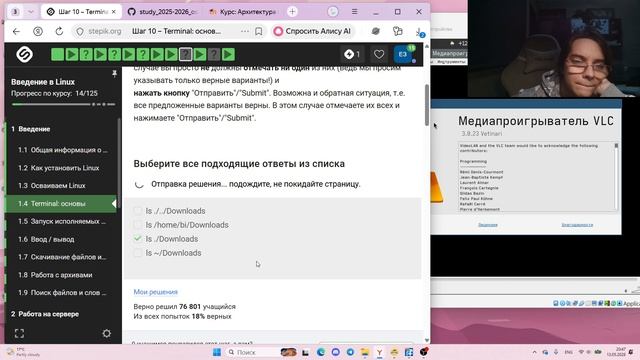Click 'Благодарности' link in VLC window
Viewport: 640px width, 360px height.
click(577, 224)
